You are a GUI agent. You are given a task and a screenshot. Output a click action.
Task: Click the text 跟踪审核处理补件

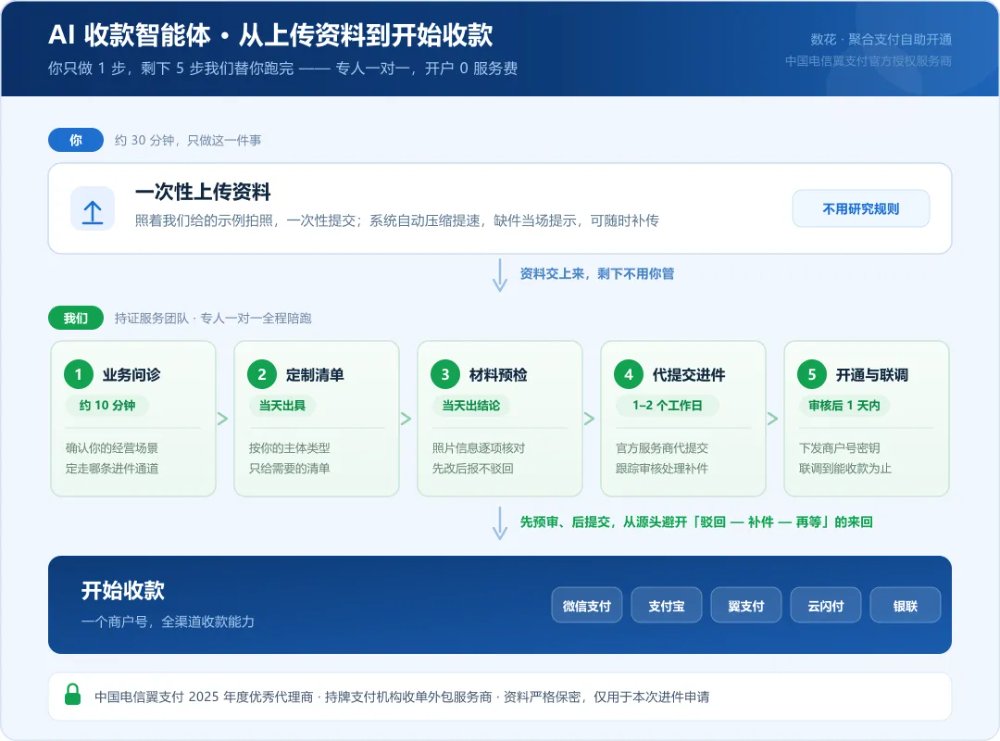(x=662, y=469)
